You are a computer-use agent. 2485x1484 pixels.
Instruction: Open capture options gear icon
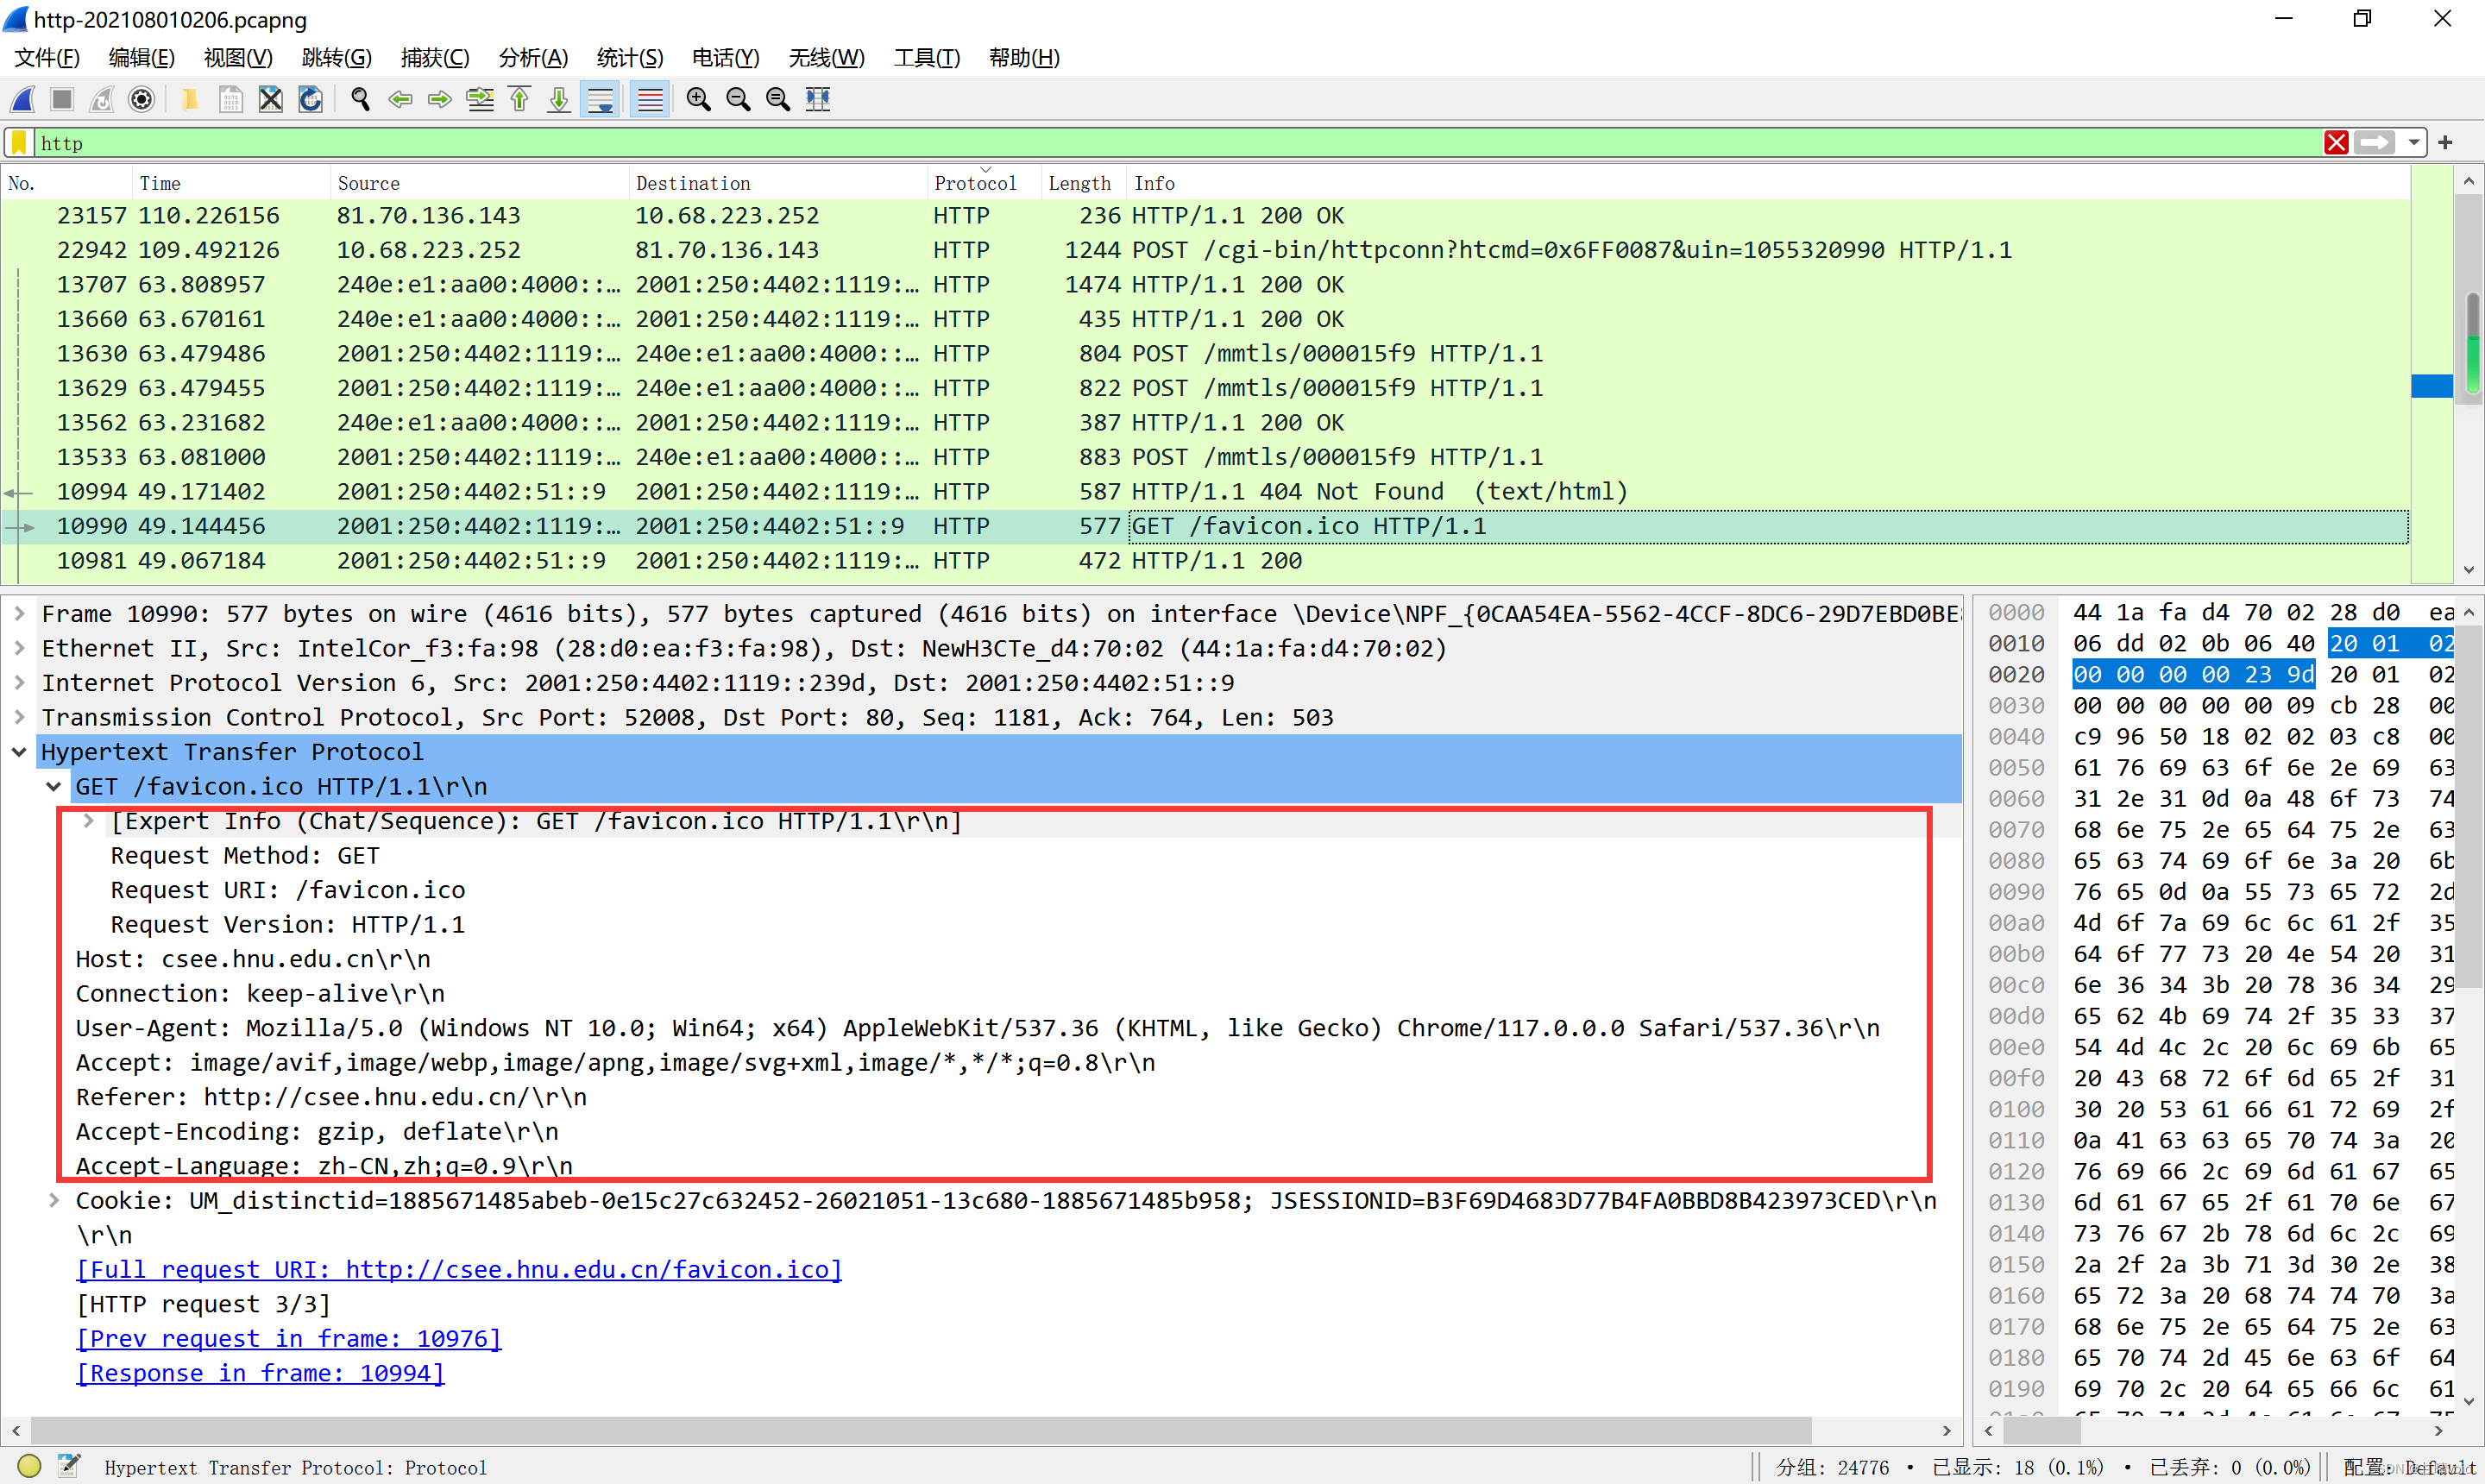tap(142, 99)
